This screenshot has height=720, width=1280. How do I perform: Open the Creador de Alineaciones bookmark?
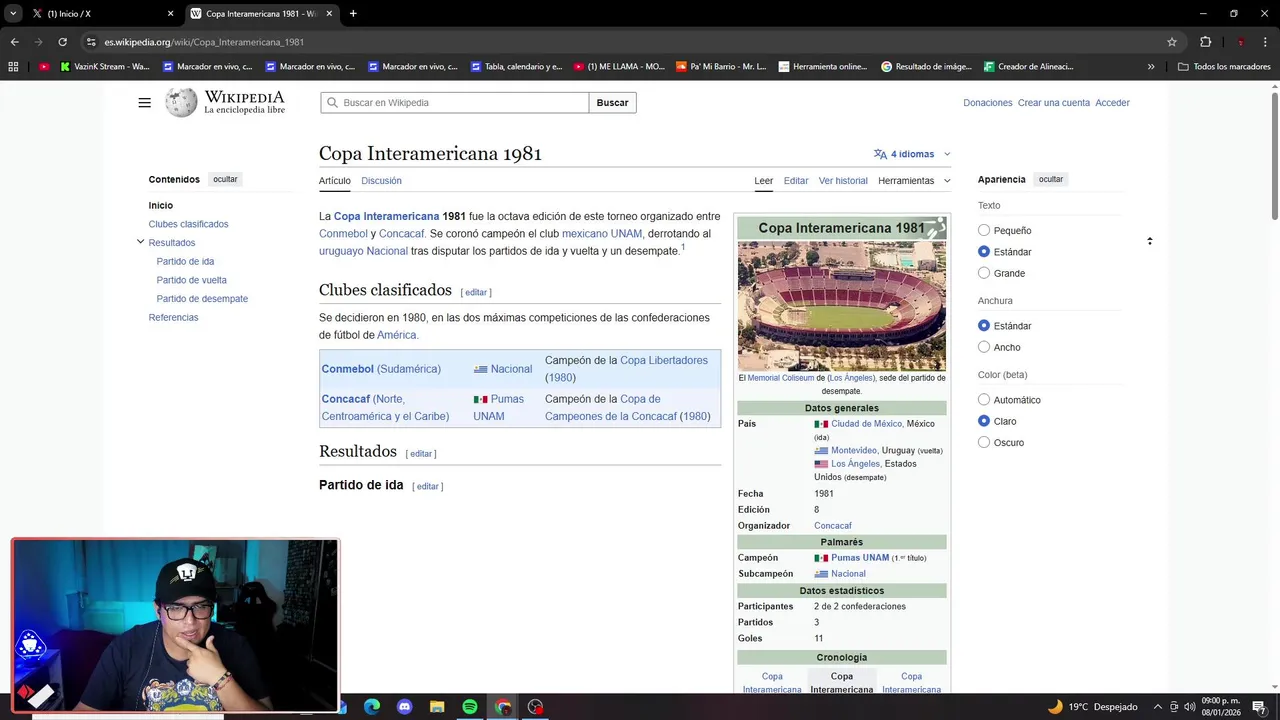pyautogui.click(x=1029, y=67)
